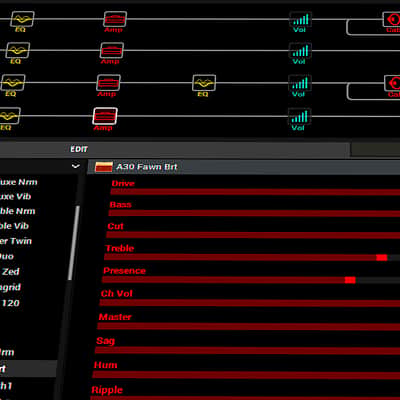400x400 pixels.
Task: Click the highlighted Amp block in the fourth row
Action: tap(105, 116)
